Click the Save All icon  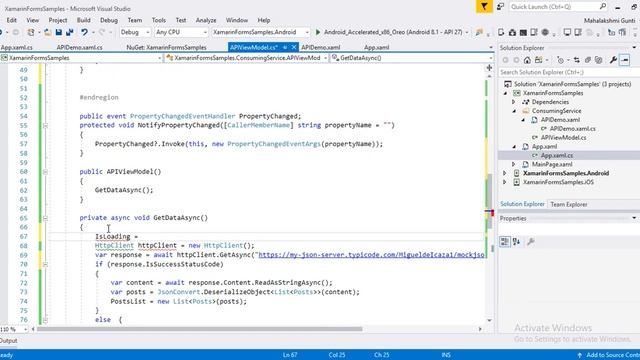tap(69, 32)
